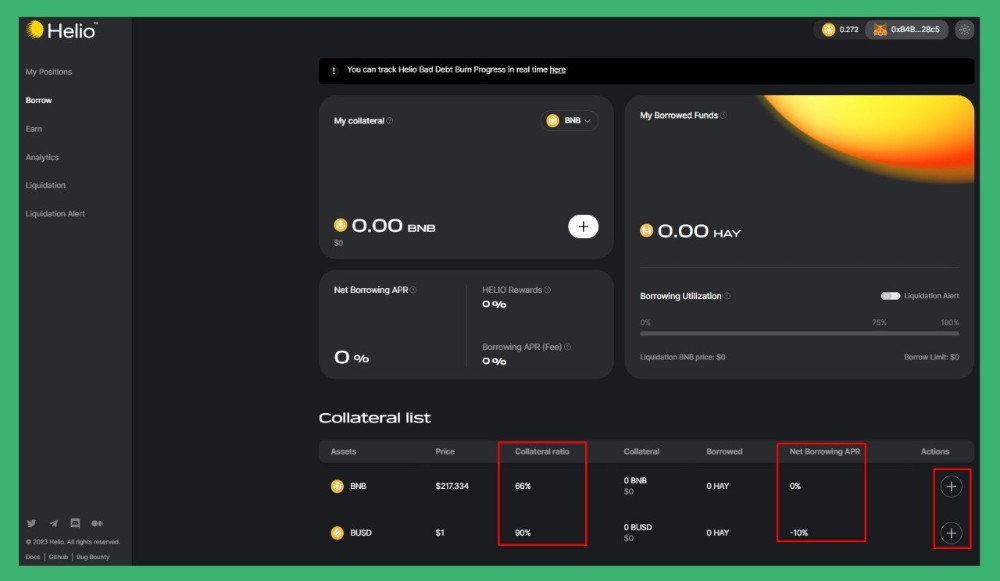Click the Helio logo in the sidebar
Screen dimensions: 1000x581
click(x=61, y=30)
